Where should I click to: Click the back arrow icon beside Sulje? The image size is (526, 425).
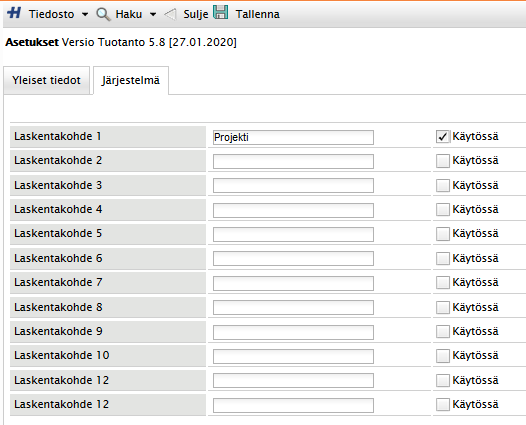170,14
